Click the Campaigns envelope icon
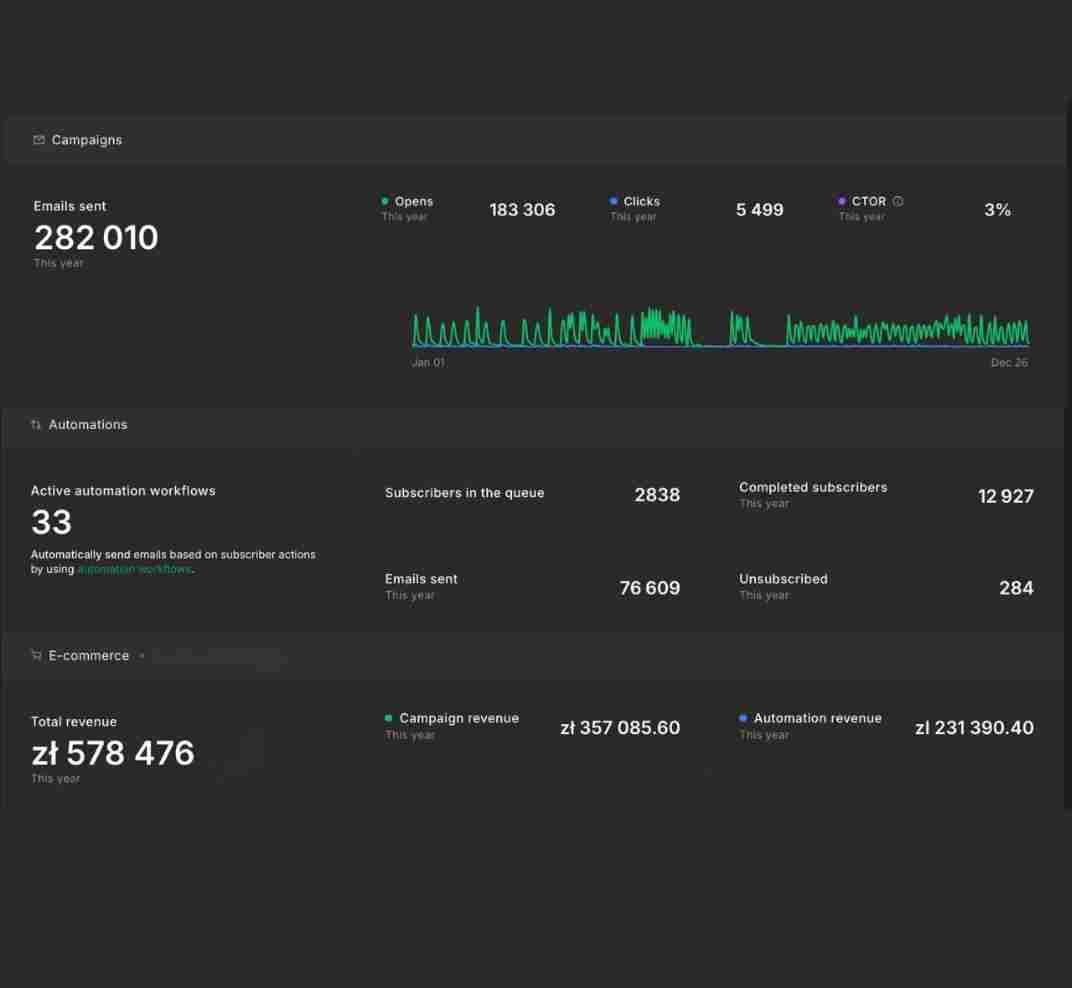This screenshot has width=1072, height=988. tap(39, 139)
